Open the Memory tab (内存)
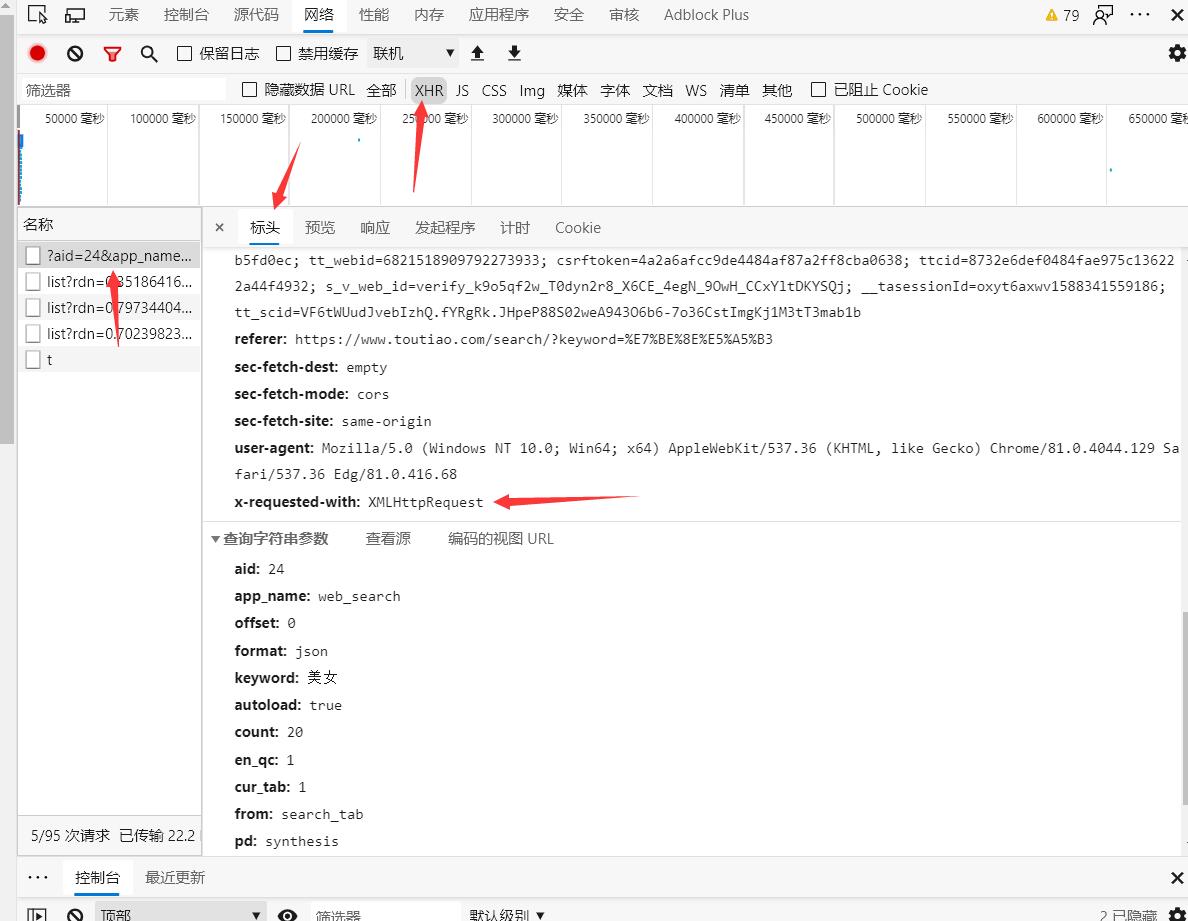1188x921 pixels. coord(429,14)
